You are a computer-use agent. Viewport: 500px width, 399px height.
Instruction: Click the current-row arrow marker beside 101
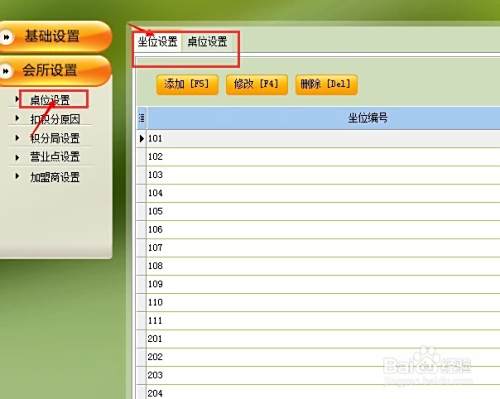point(142,138)
